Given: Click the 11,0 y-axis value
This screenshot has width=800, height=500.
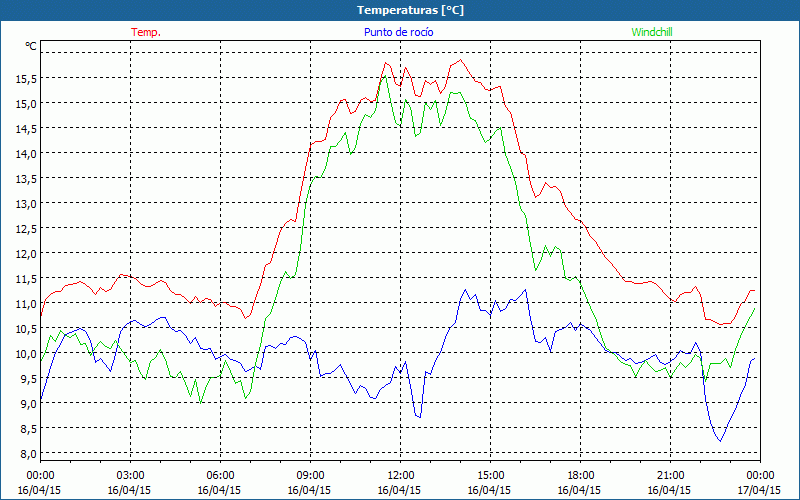Looking at the screenshot, I should coord(26,304).
